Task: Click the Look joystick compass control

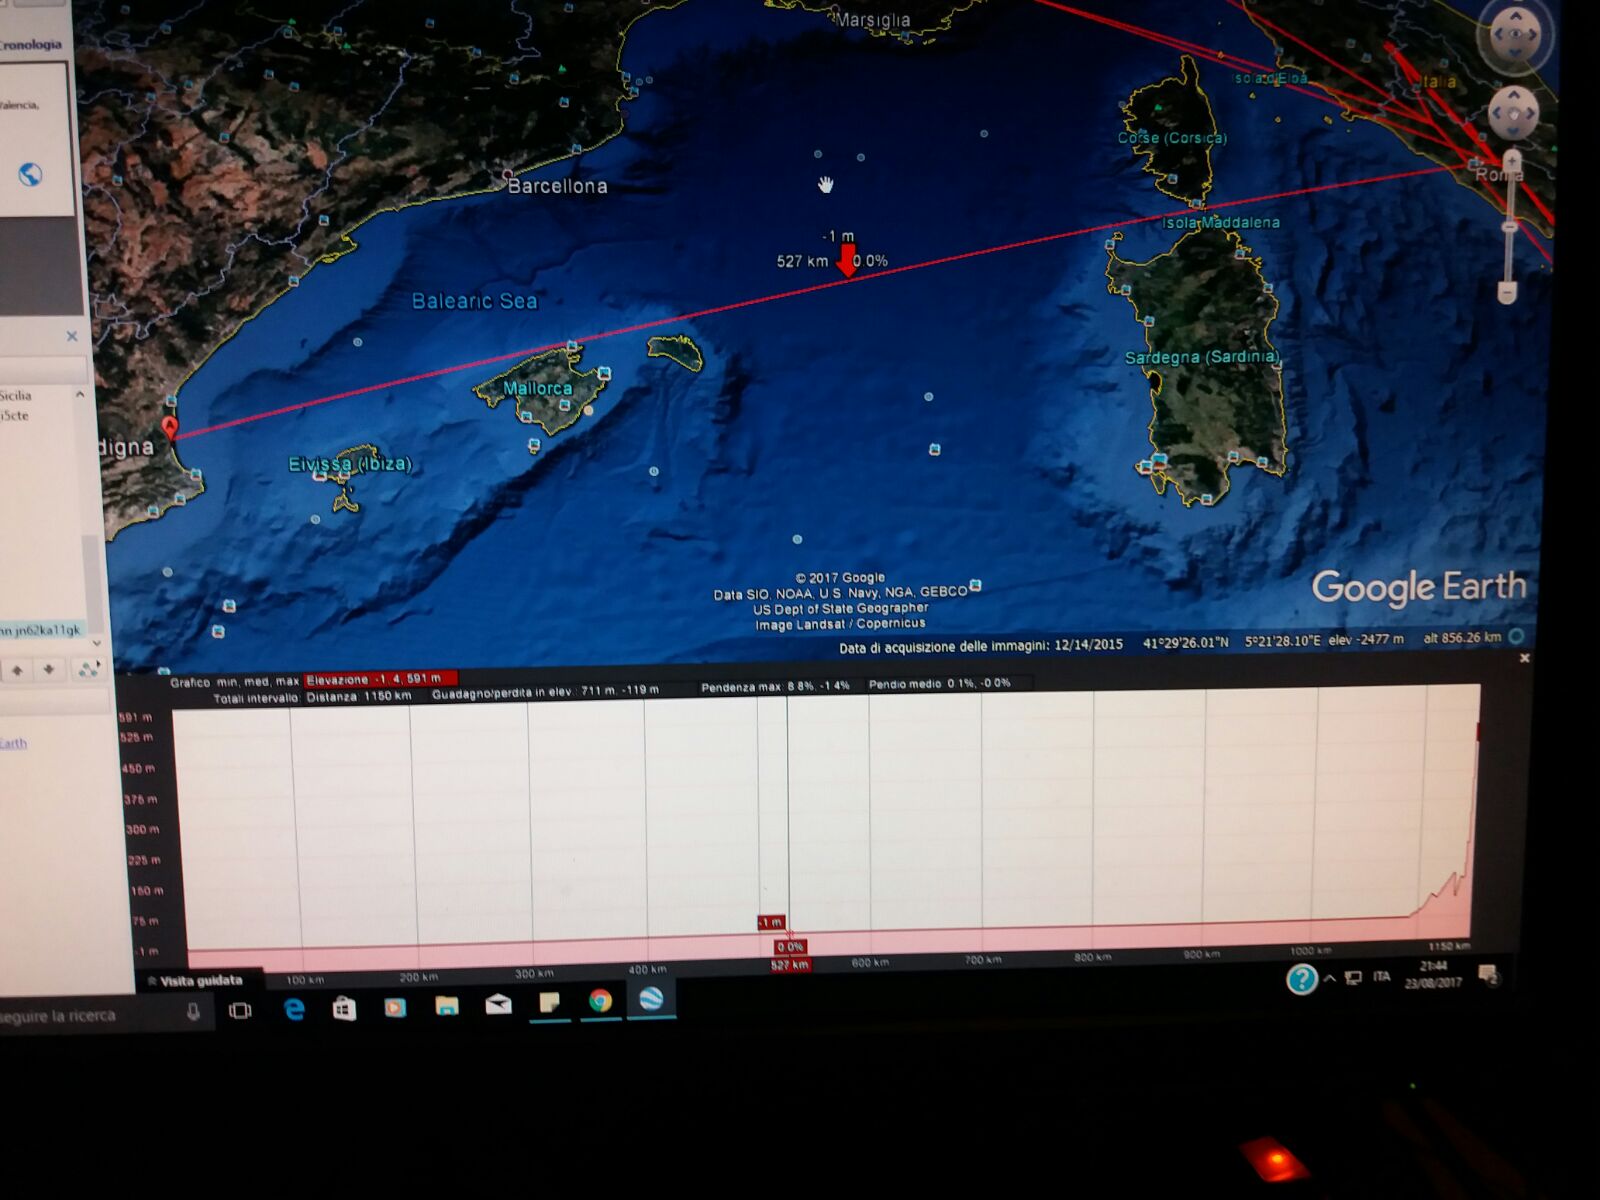Action: [x=1516, y=35]
